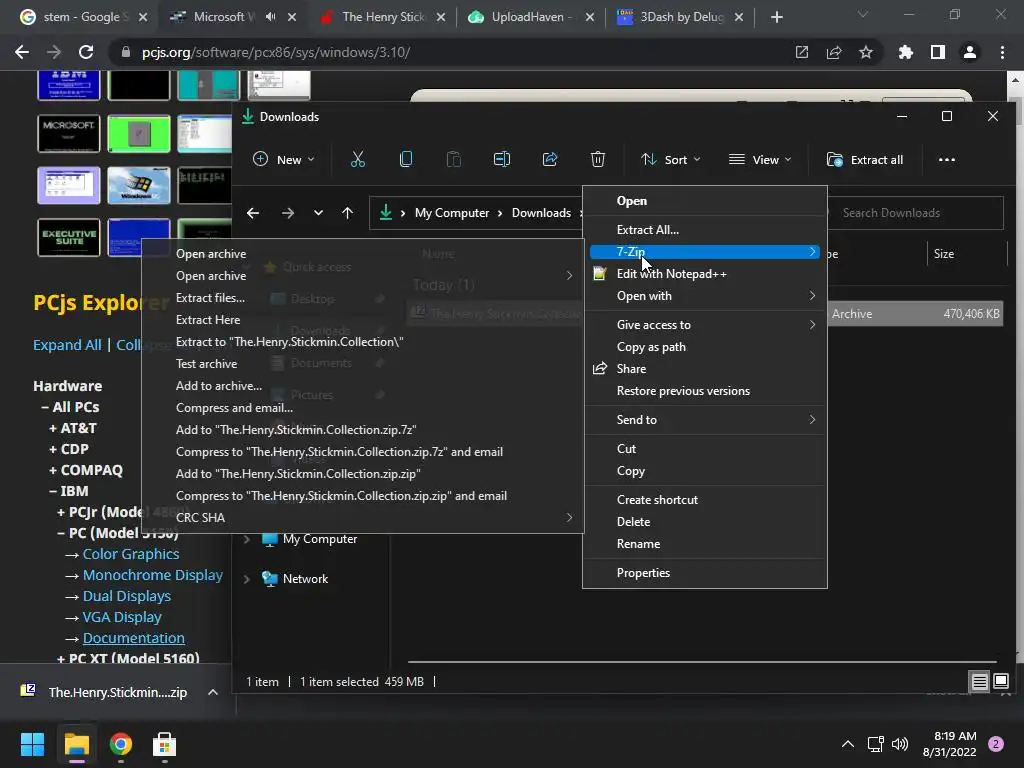Open the Color Graphics link

(x=131, y=554)
